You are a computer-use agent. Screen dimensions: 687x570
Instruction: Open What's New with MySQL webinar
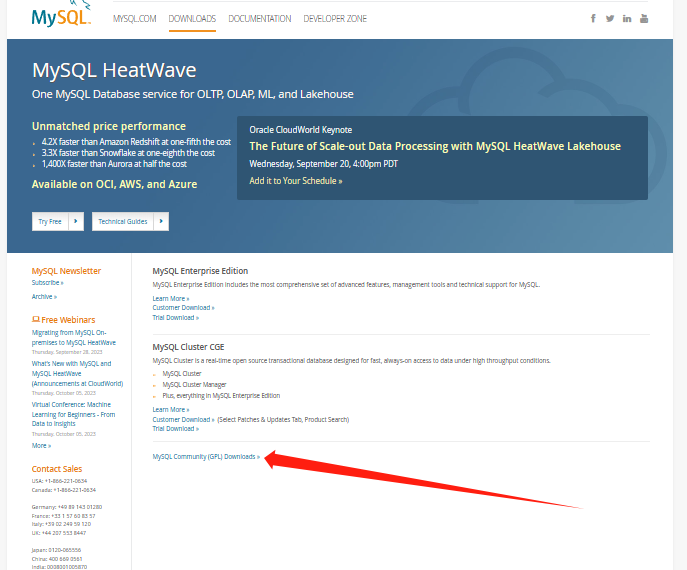tap(77, 373)
